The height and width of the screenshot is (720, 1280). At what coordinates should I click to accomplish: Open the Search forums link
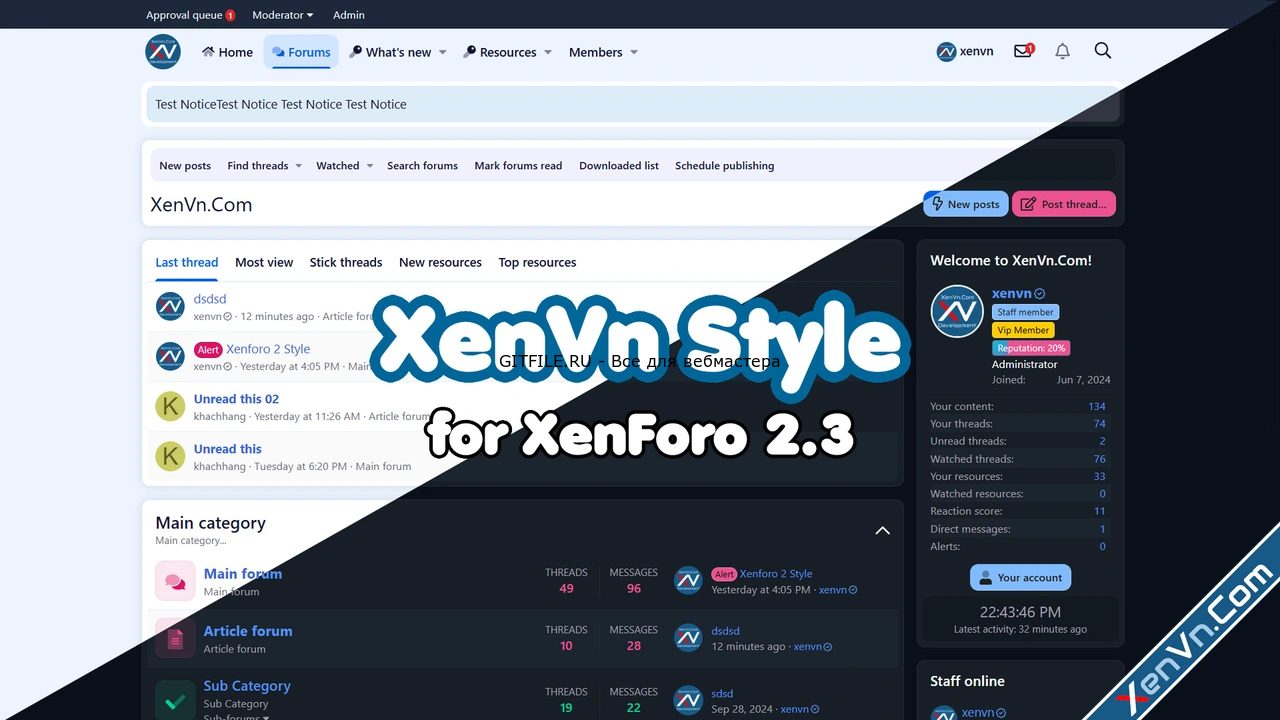click(x=422, y=166)
